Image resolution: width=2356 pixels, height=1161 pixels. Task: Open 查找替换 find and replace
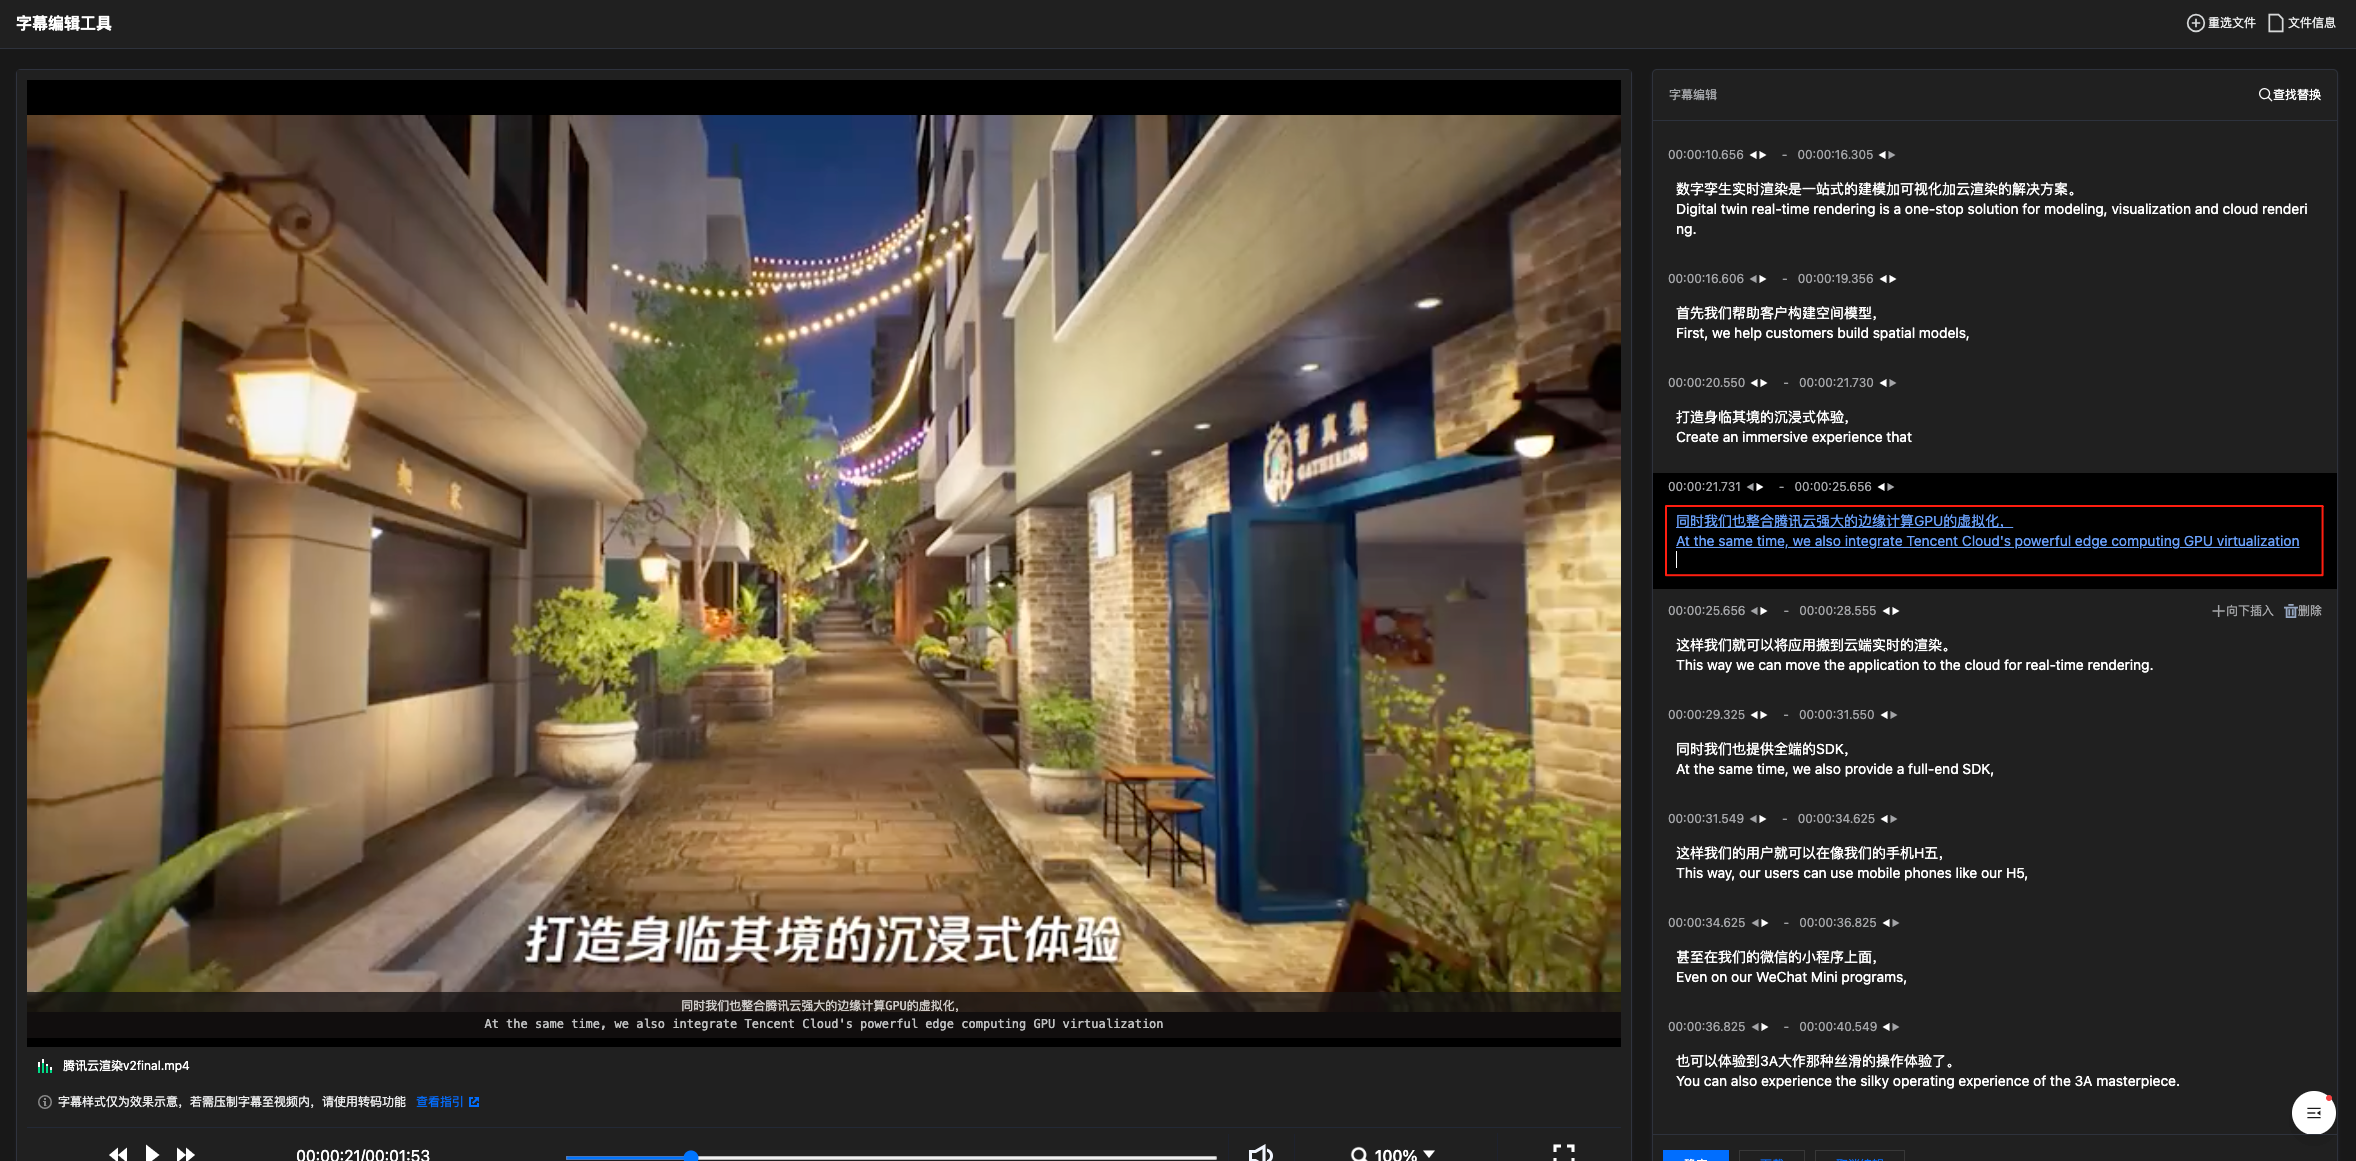[x=2289, y=95]
